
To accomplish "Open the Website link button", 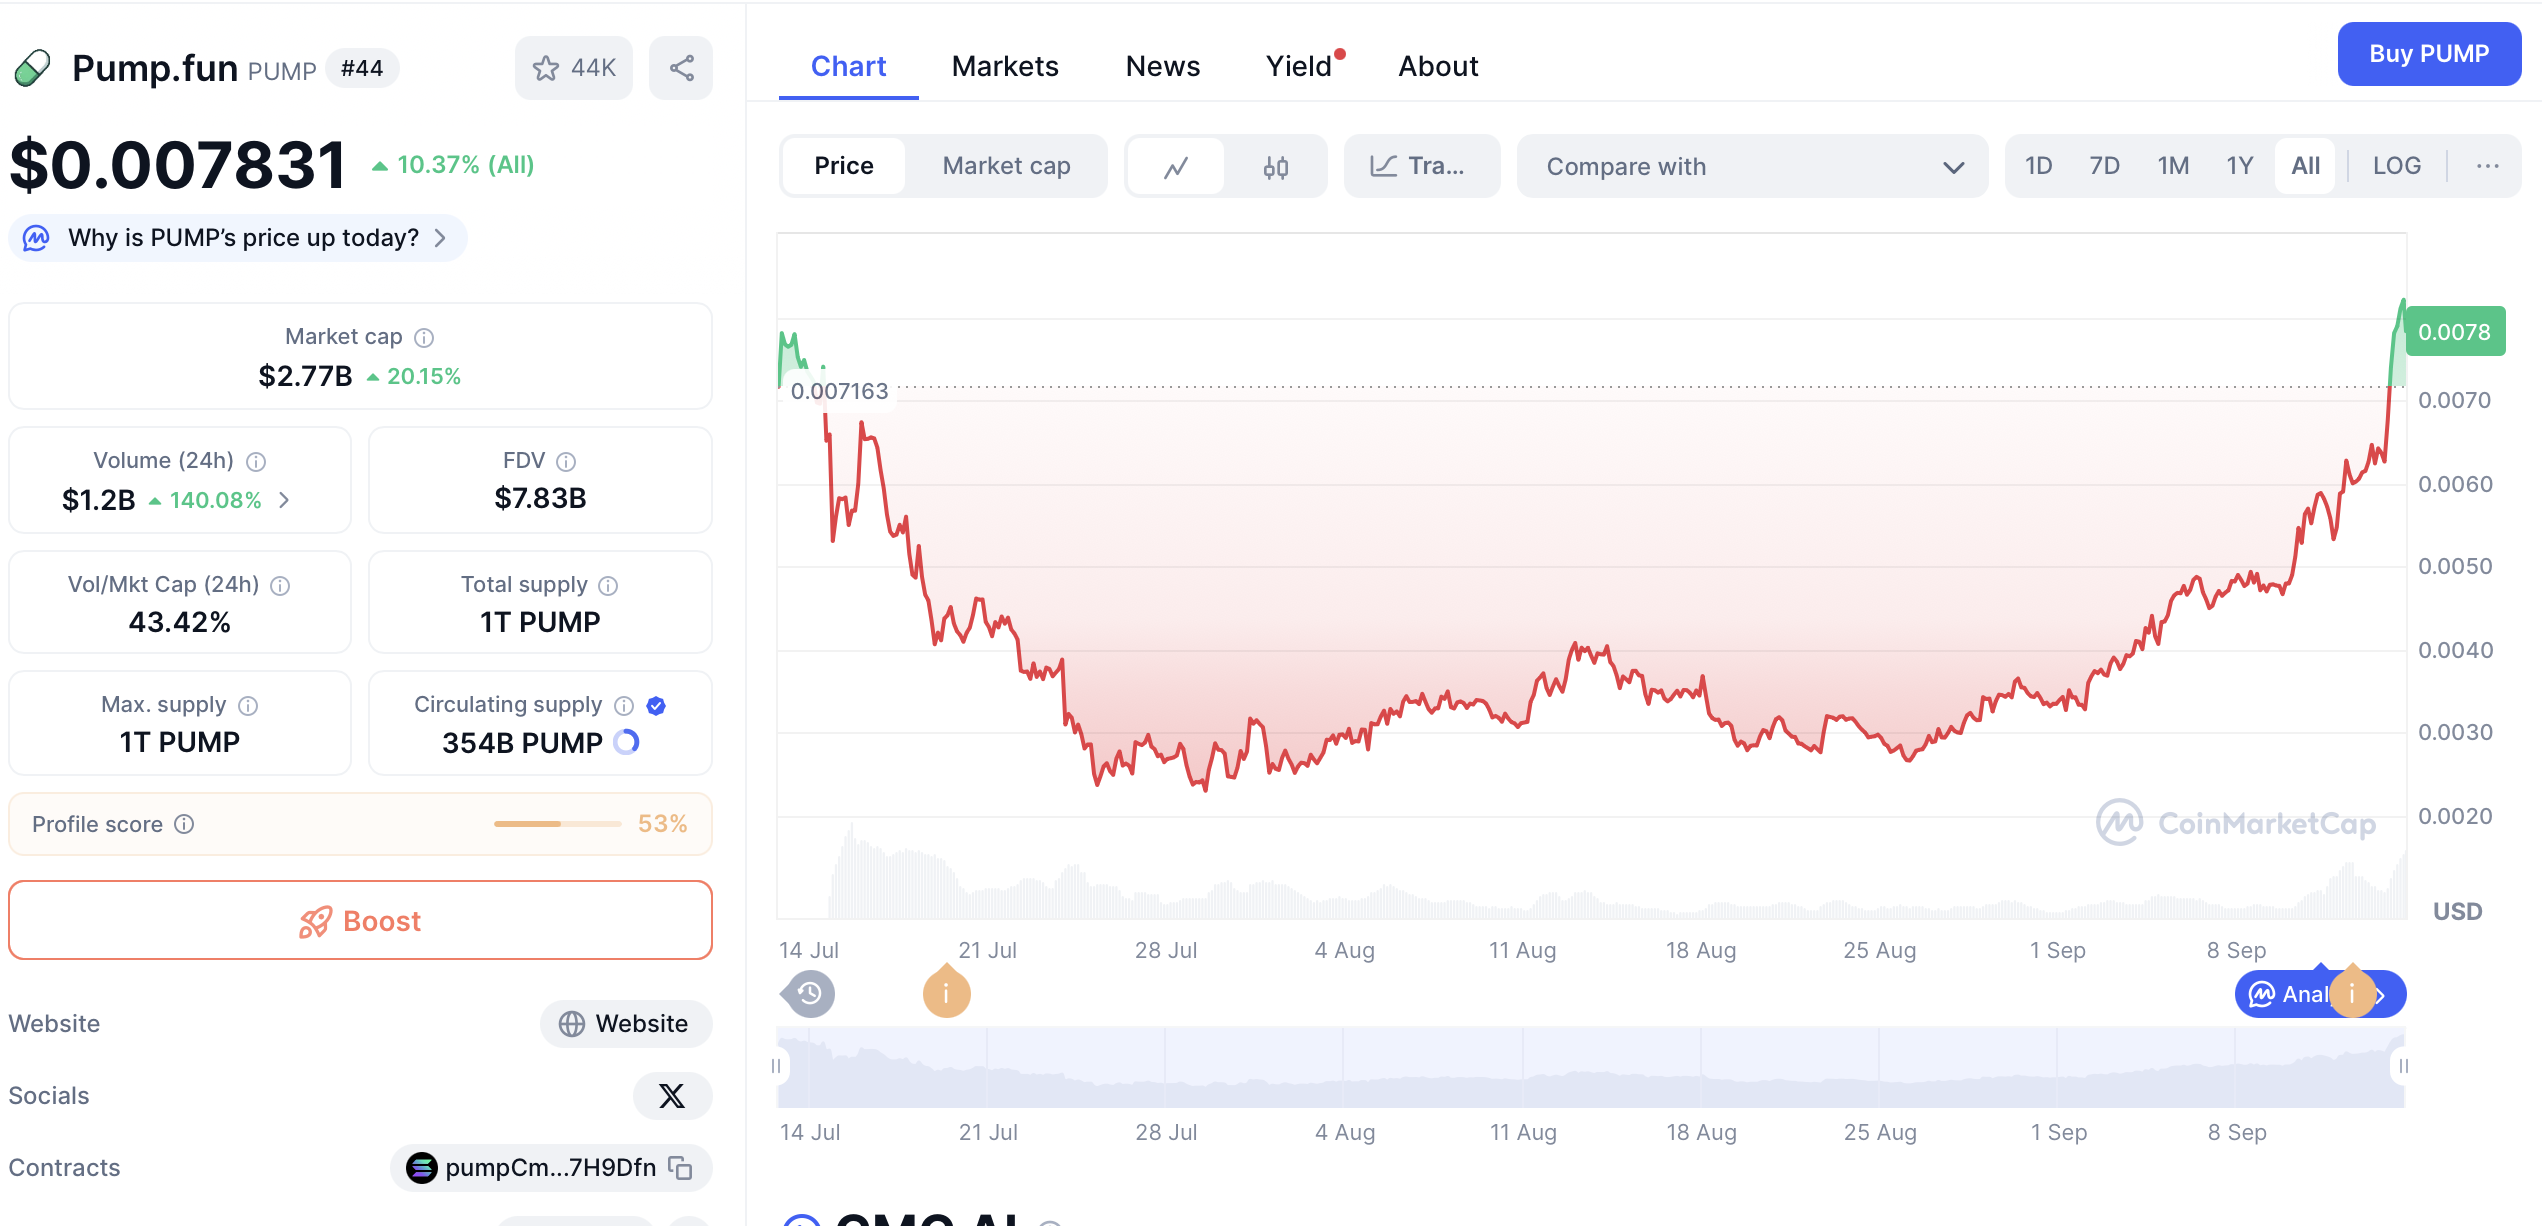I will point(626,1024).
